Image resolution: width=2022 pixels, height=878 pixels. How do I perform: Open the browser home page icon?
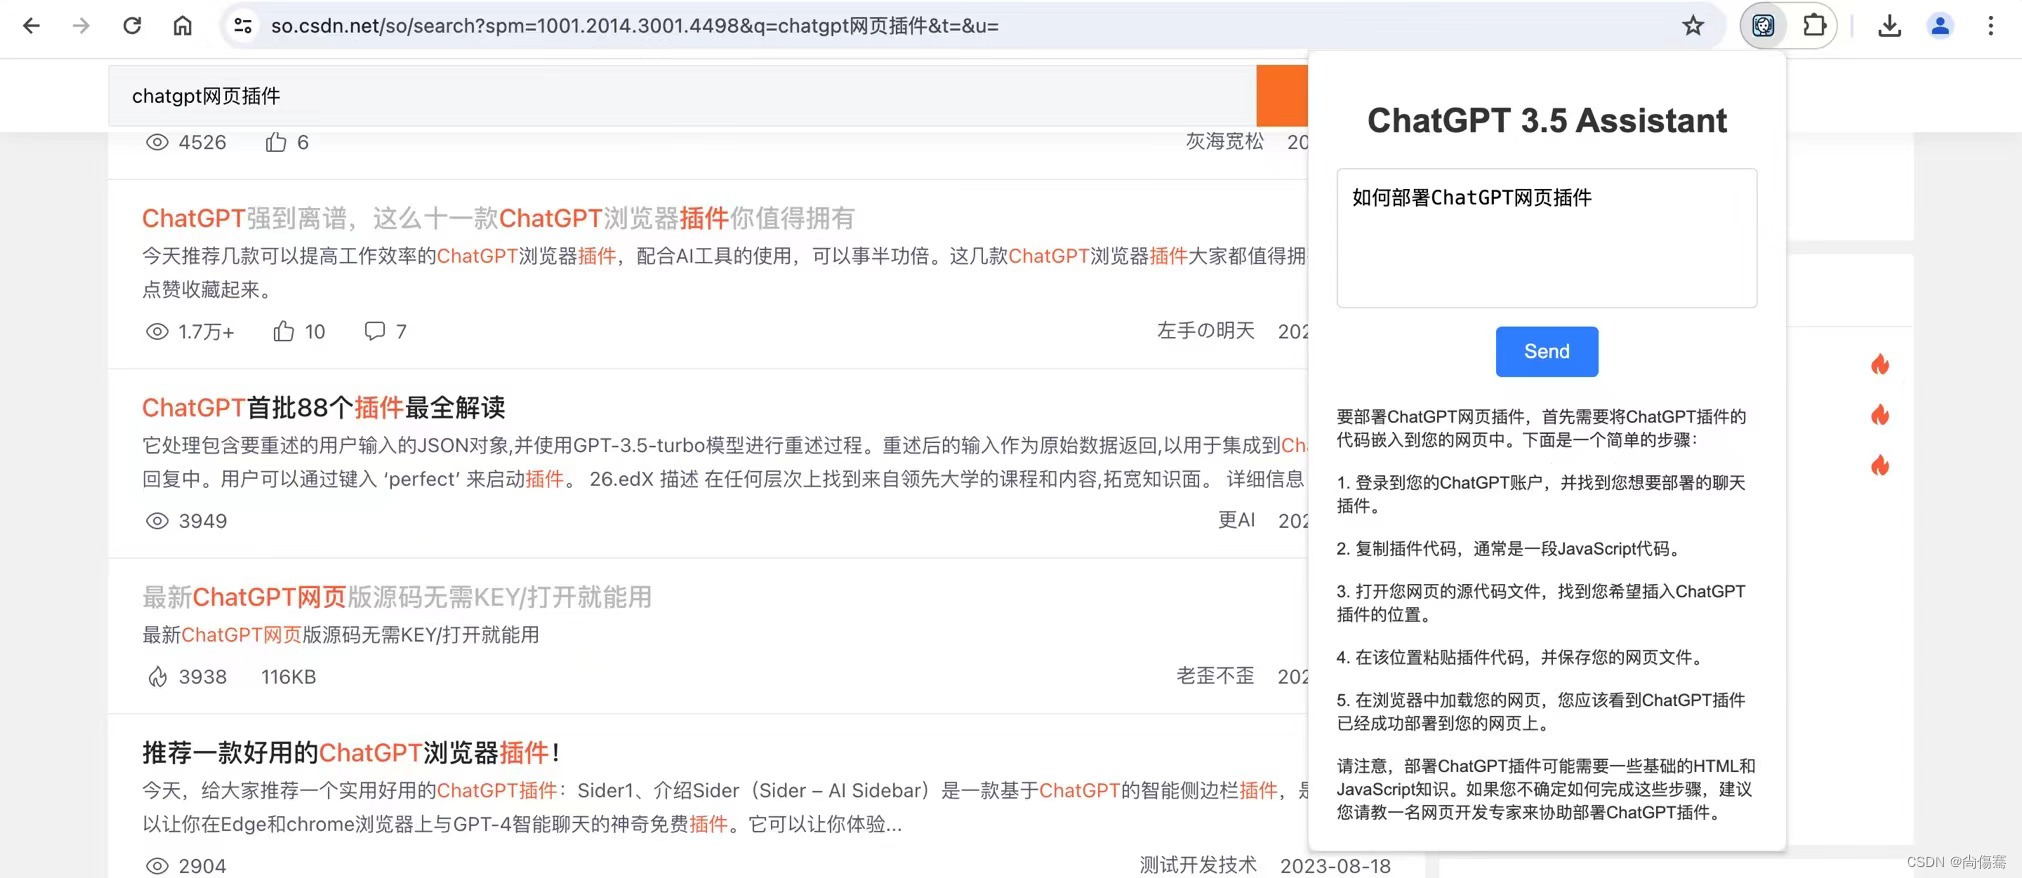click(x=182, y=26)
